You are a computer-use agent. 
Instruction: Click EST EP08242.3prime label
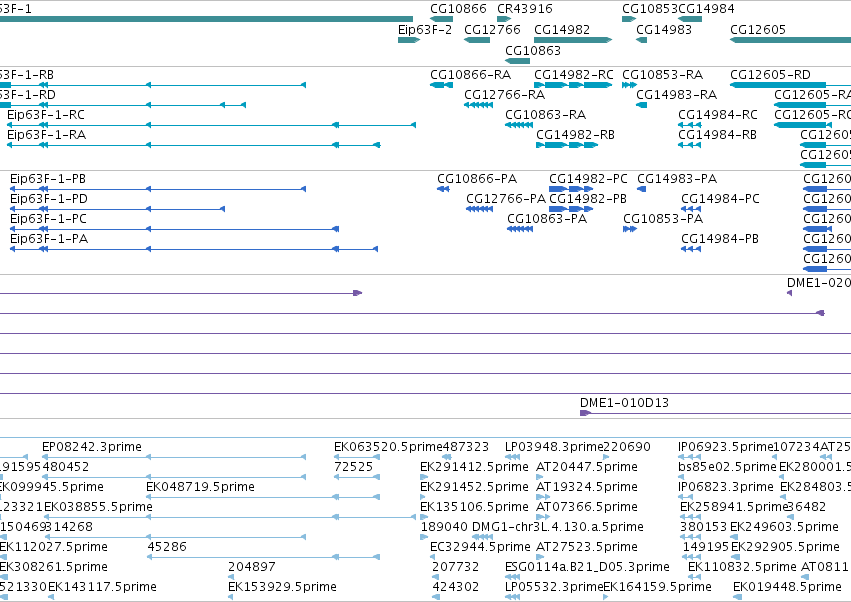(x=92, y=447)
